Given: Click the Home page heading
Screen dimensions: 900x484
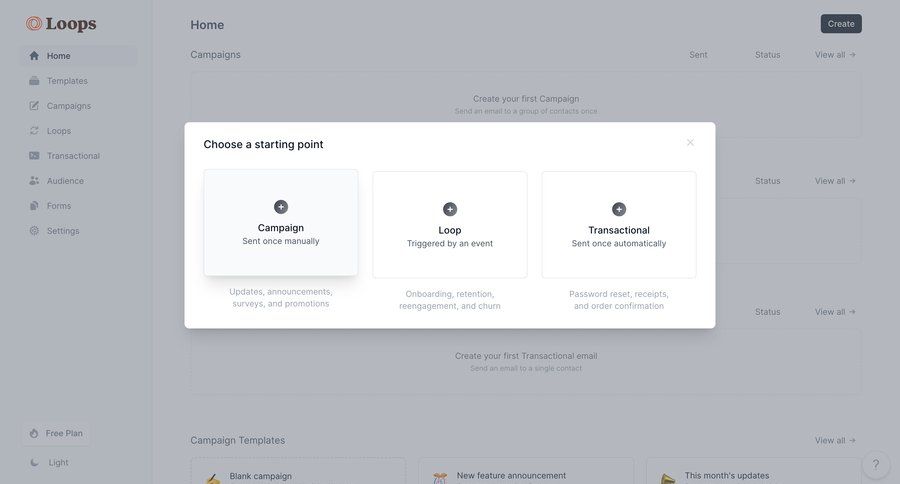Looking at the screenshot, I should (207, 25).
